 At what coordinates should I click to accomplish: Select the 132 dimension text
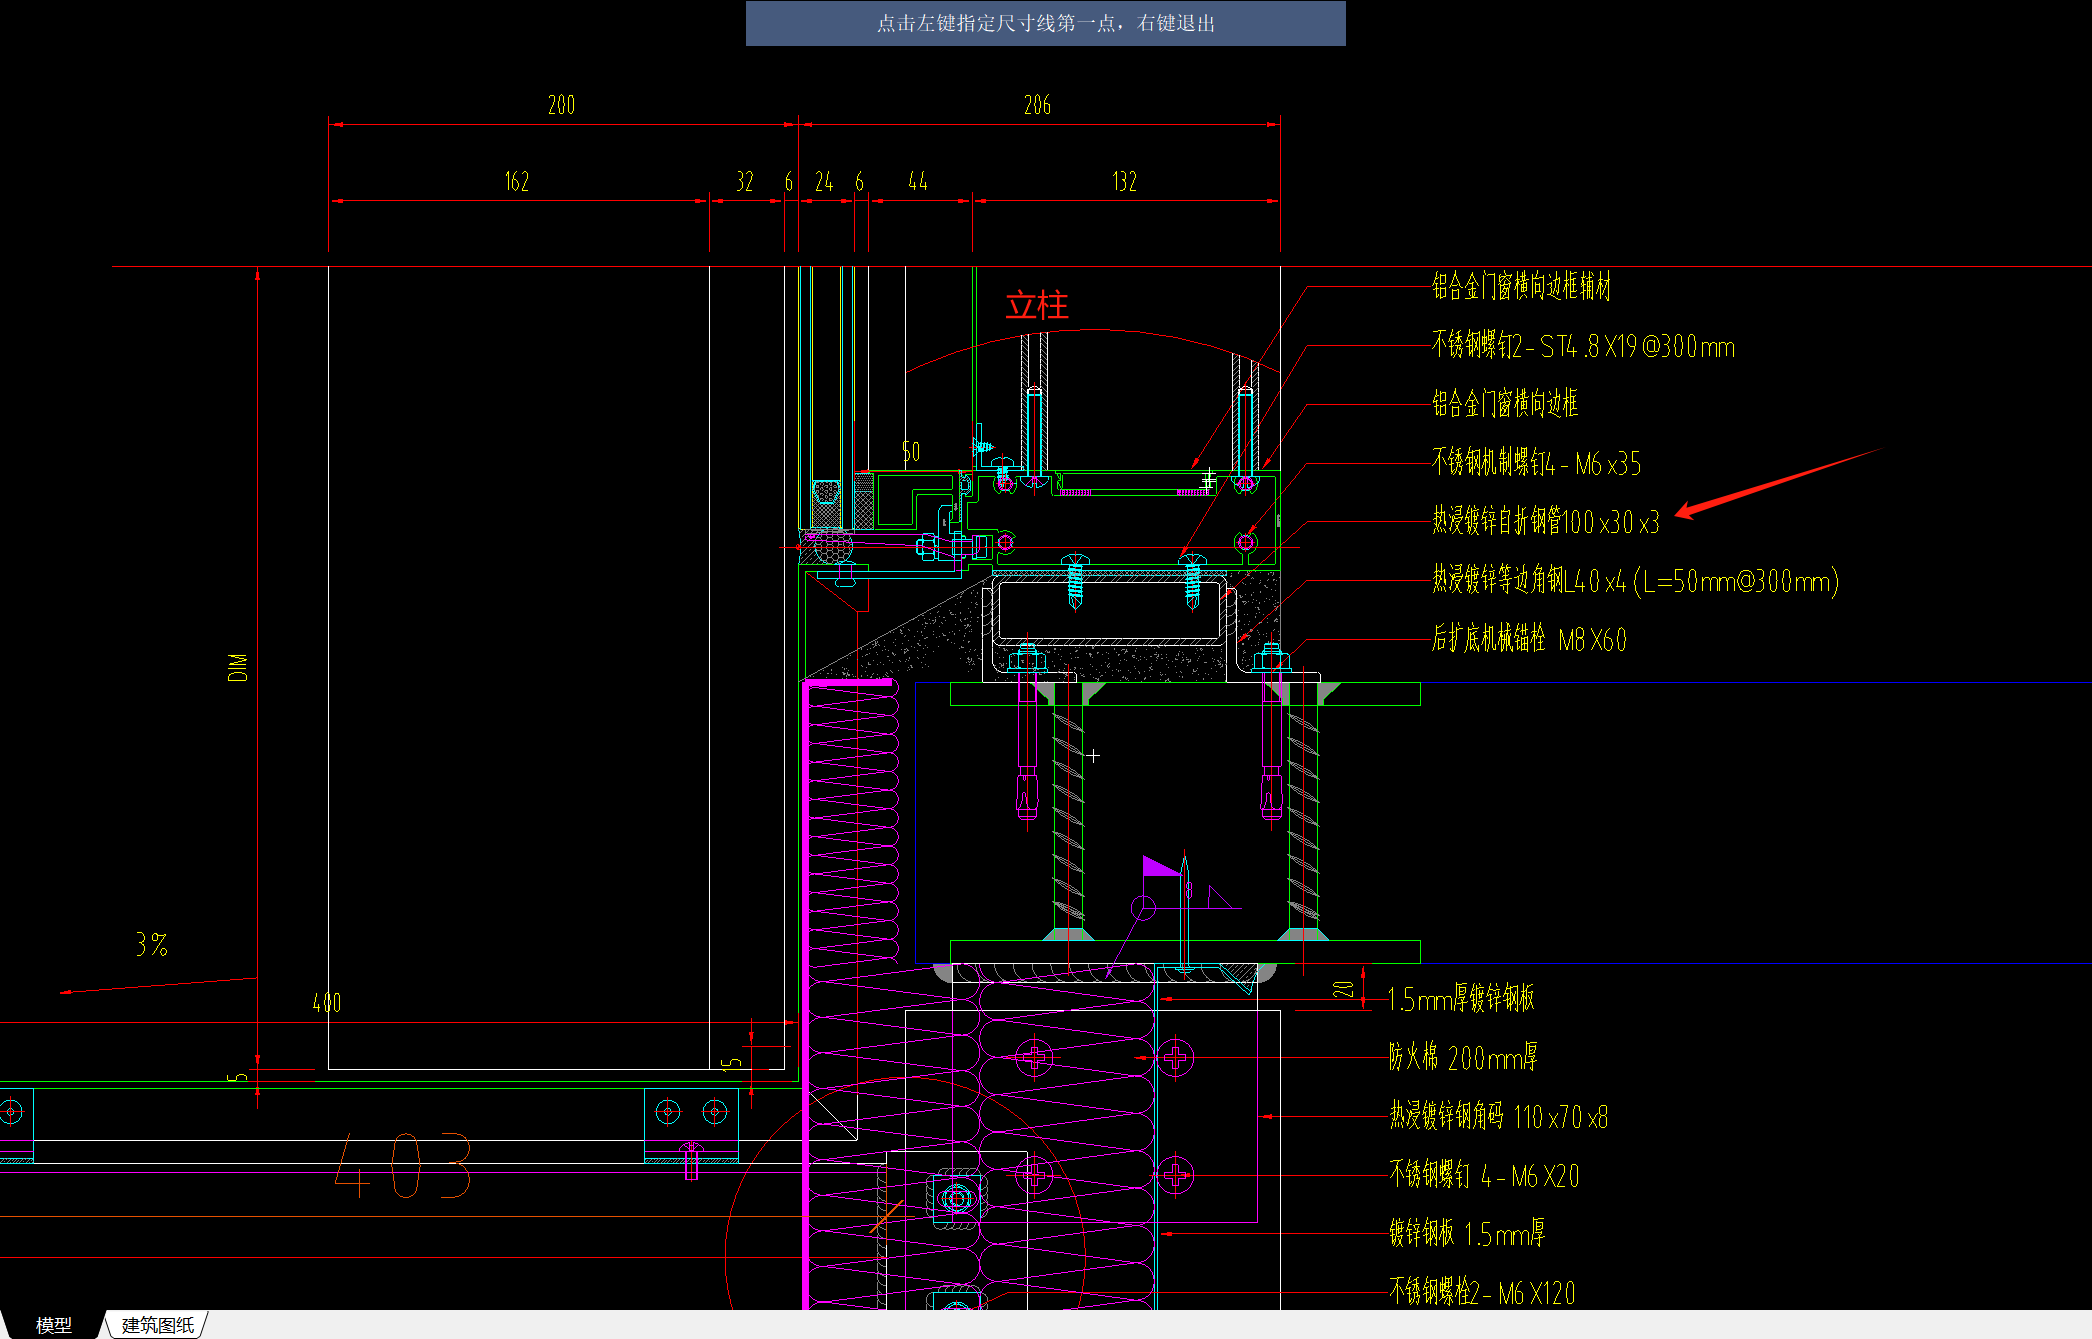[1124, 182]
